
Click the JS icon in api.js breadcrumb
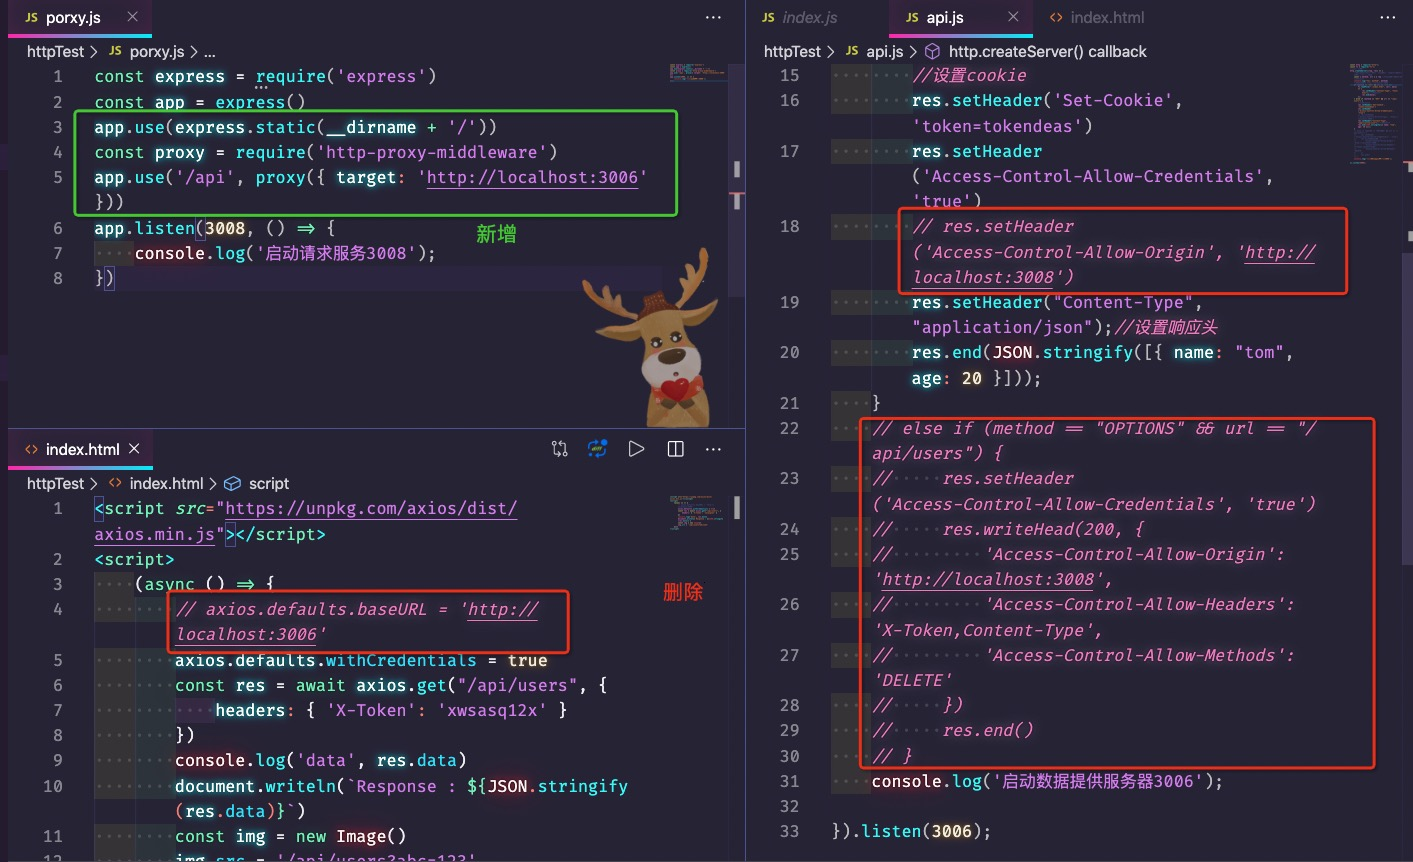852,51
